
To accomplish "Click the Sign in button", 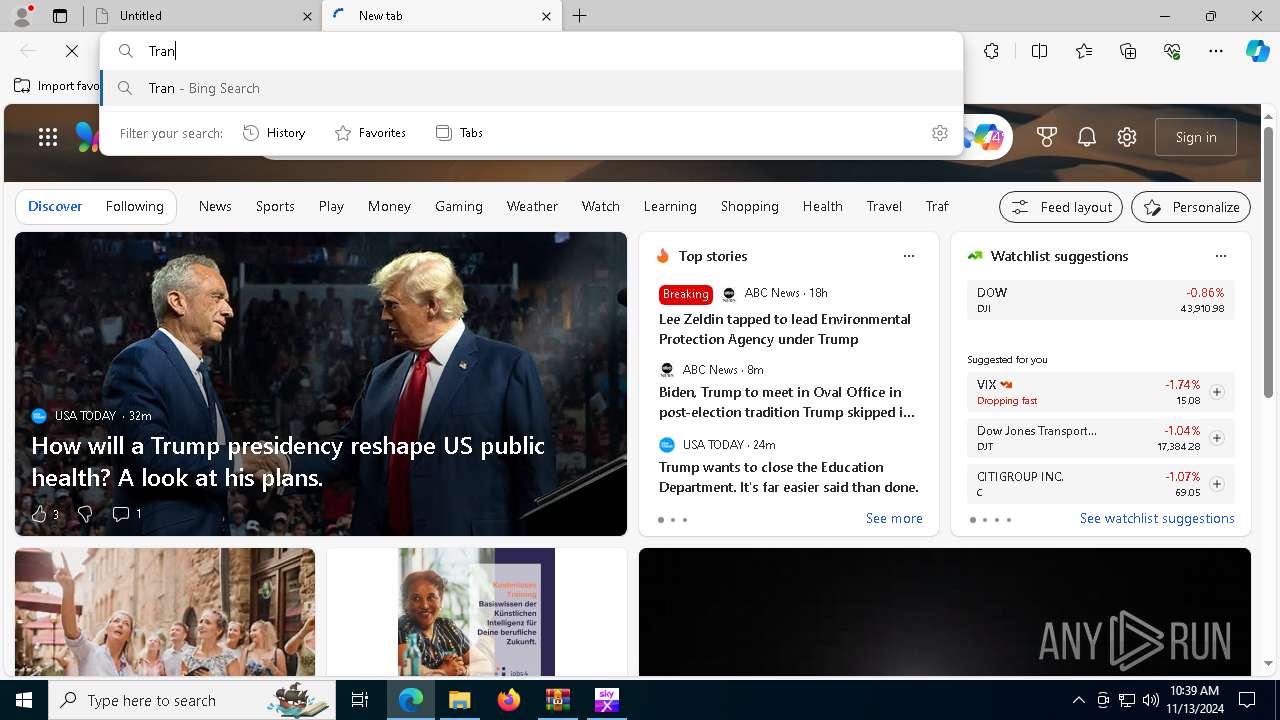I will 1196,137.
